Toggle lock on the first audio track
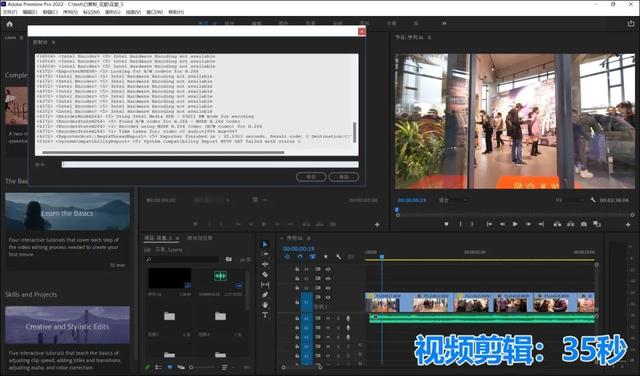This screenshot has width=640, height=376. click(297, 318)
